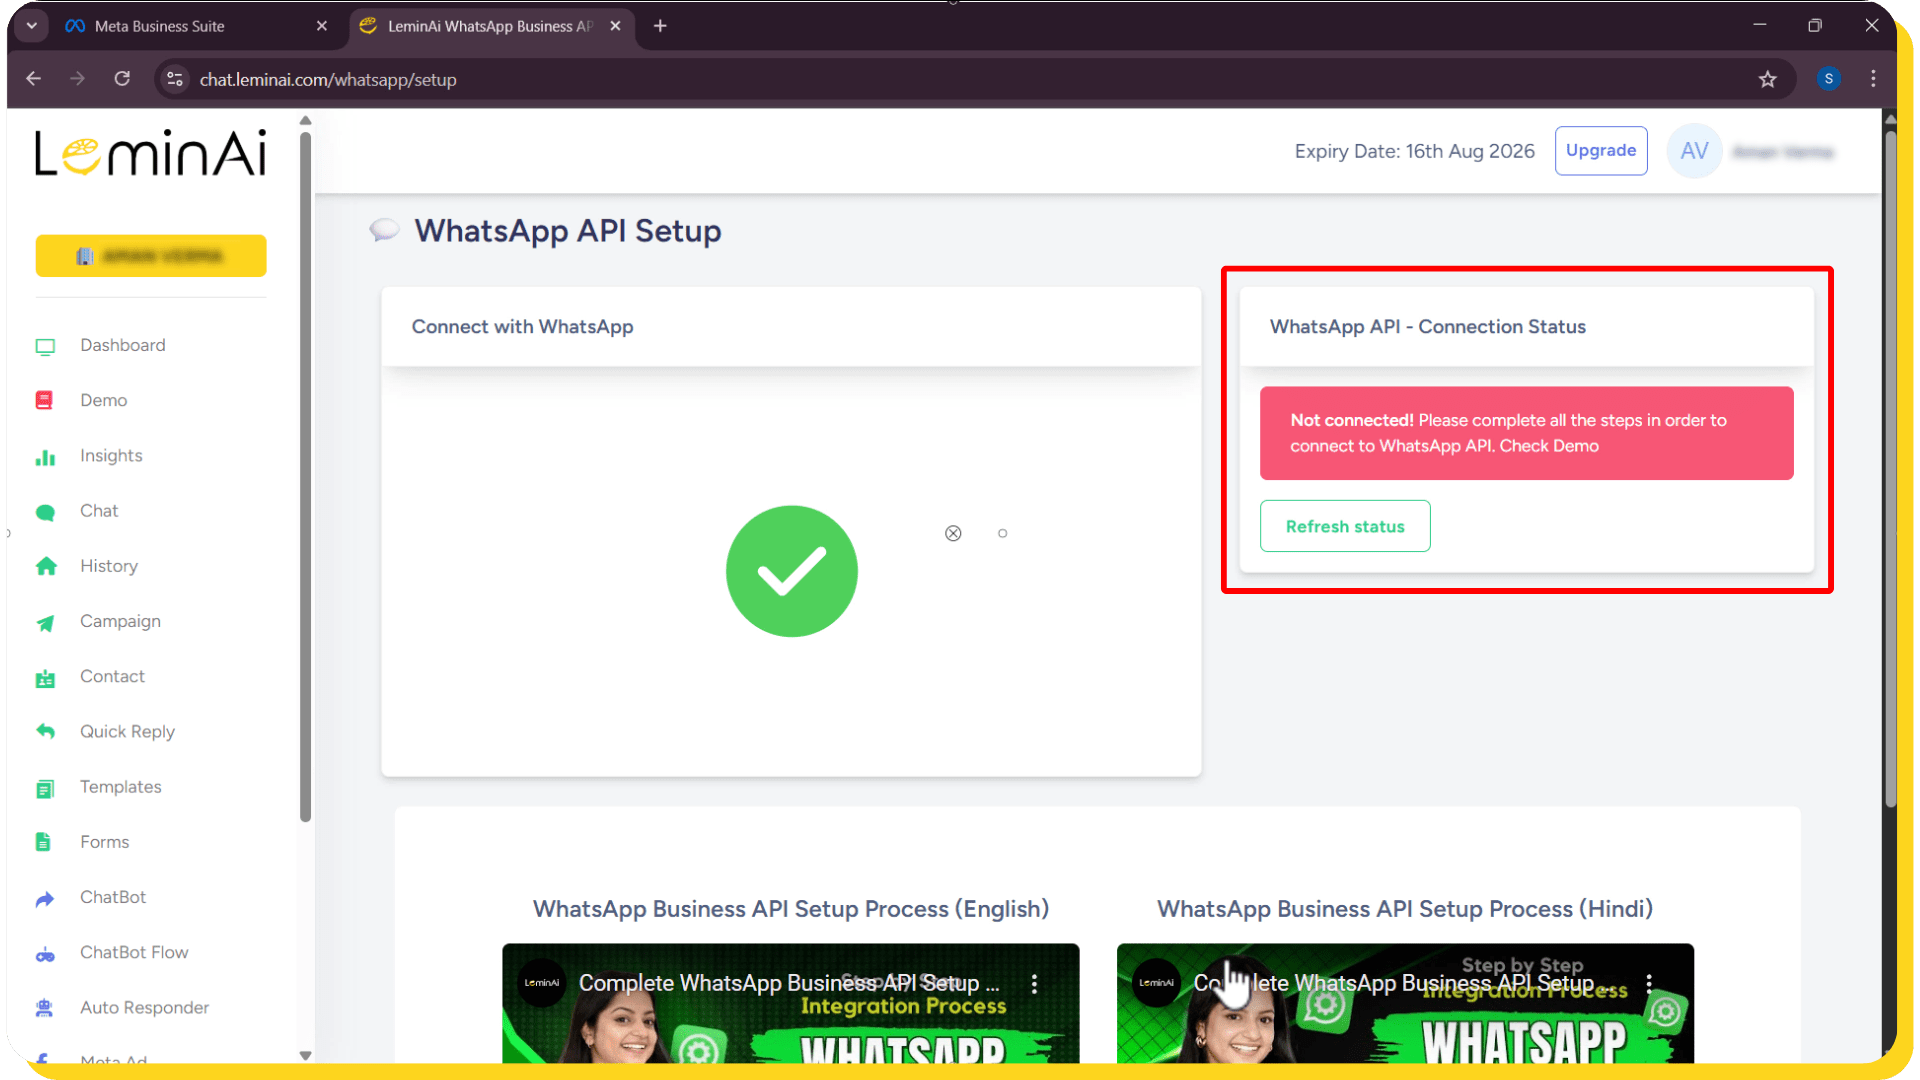Viewport: 1920px width, 1080px height.
Task: Select the small radio circle near the checkmark
Action: point(1003,533)
